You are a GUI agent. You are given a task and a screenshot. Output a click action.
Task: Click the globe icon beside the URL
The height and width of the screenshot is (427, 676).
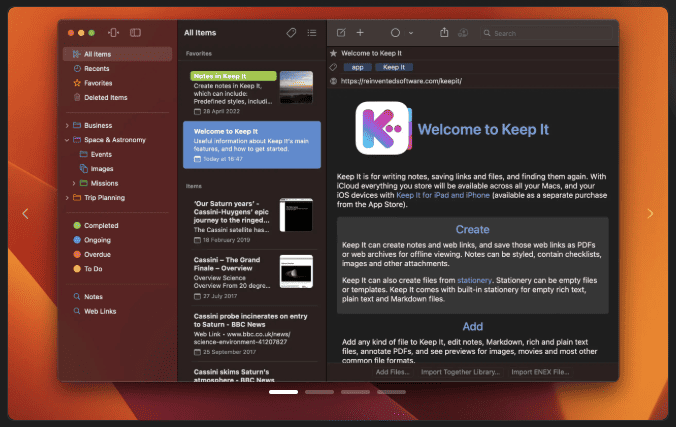333,81
